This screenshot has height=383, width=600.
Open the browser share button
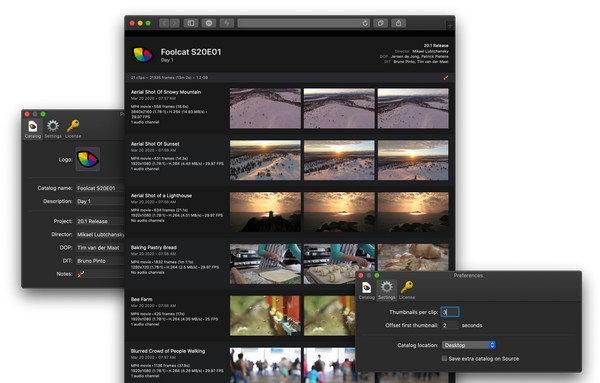pyautogui.click(x=398, y=23)
